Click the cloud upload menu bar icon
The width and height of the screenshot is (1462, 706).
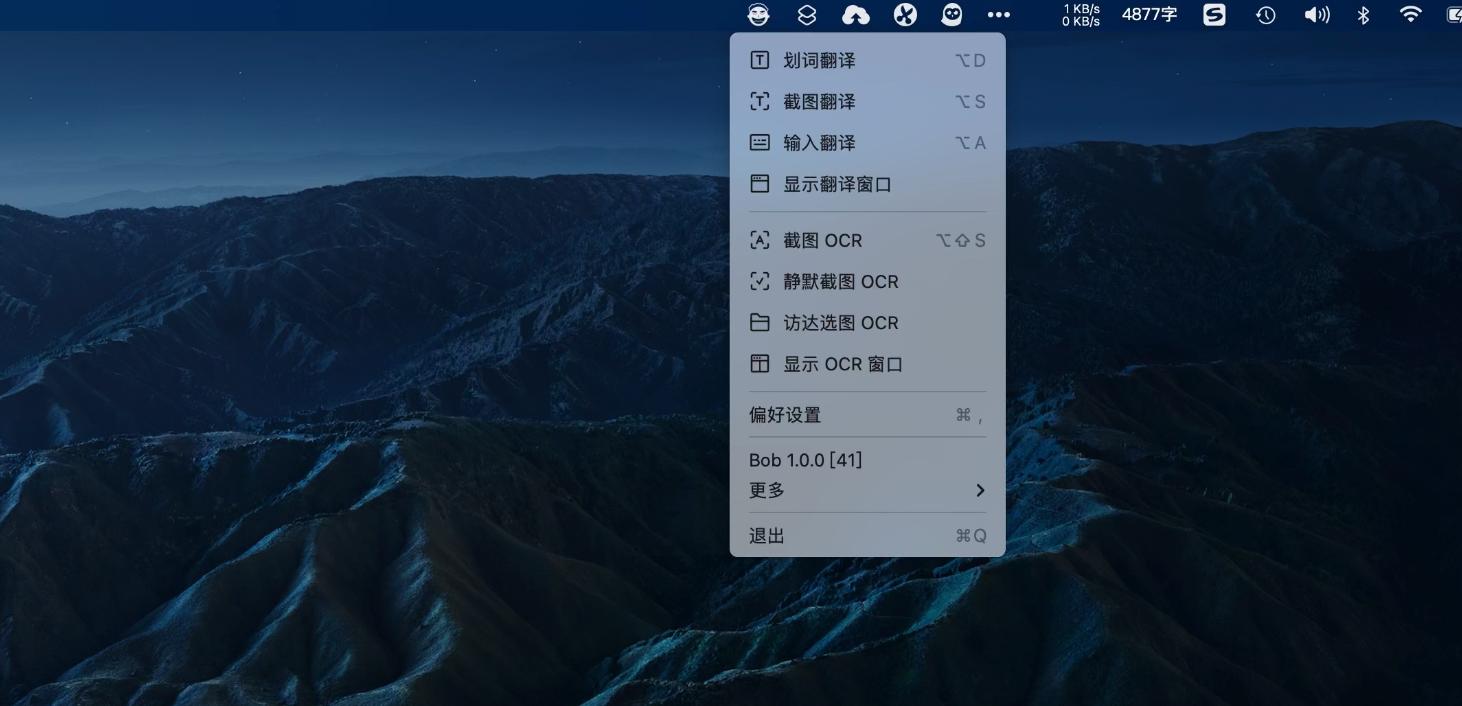pyautogui.click(x=854, y=15)
